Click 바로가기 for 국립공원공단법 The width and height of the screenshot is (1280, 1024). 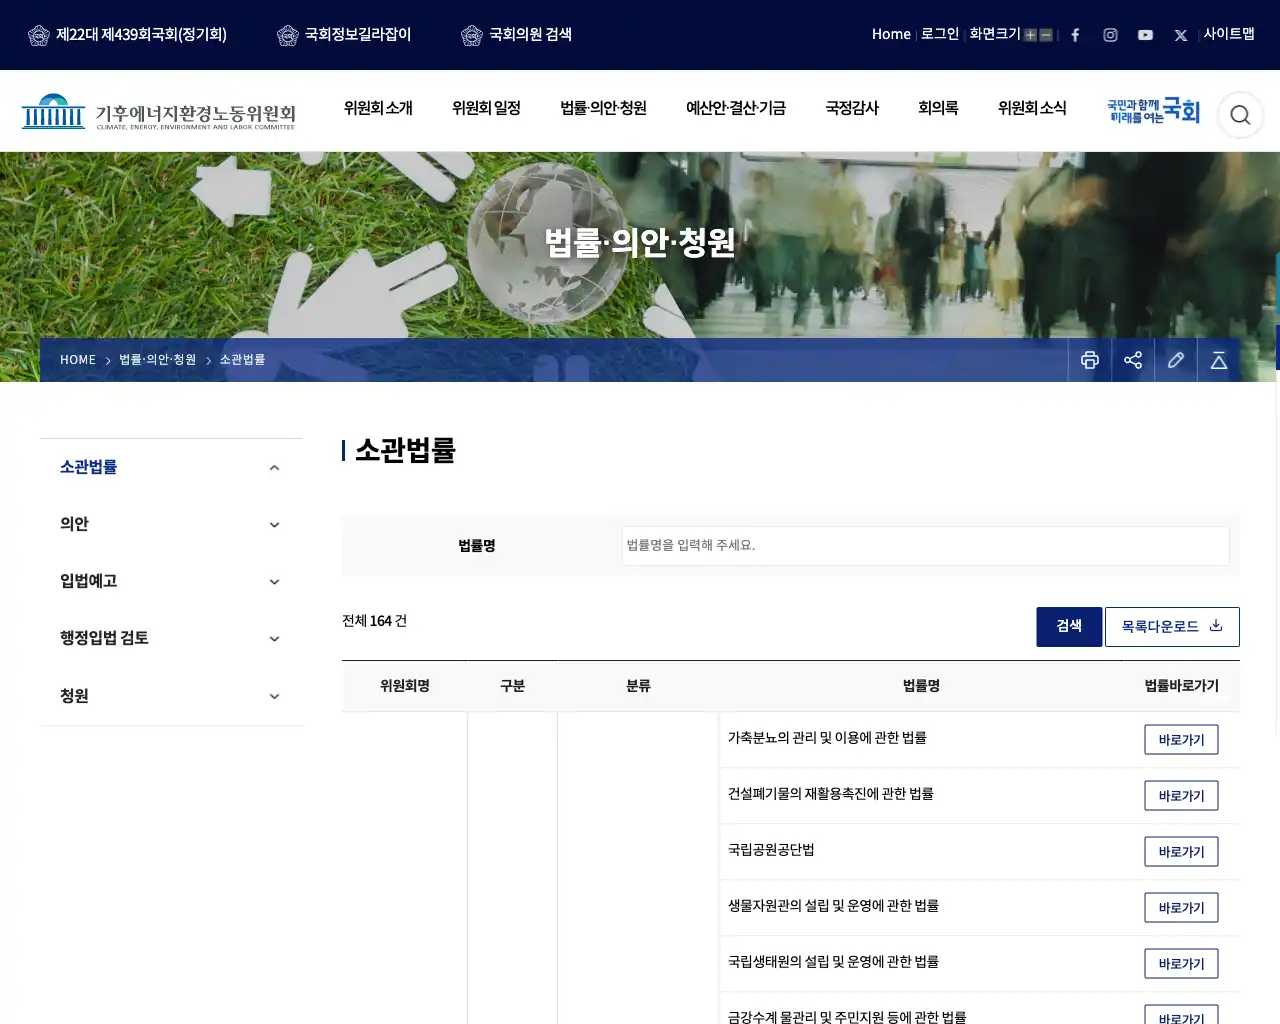pos(1181,852)
